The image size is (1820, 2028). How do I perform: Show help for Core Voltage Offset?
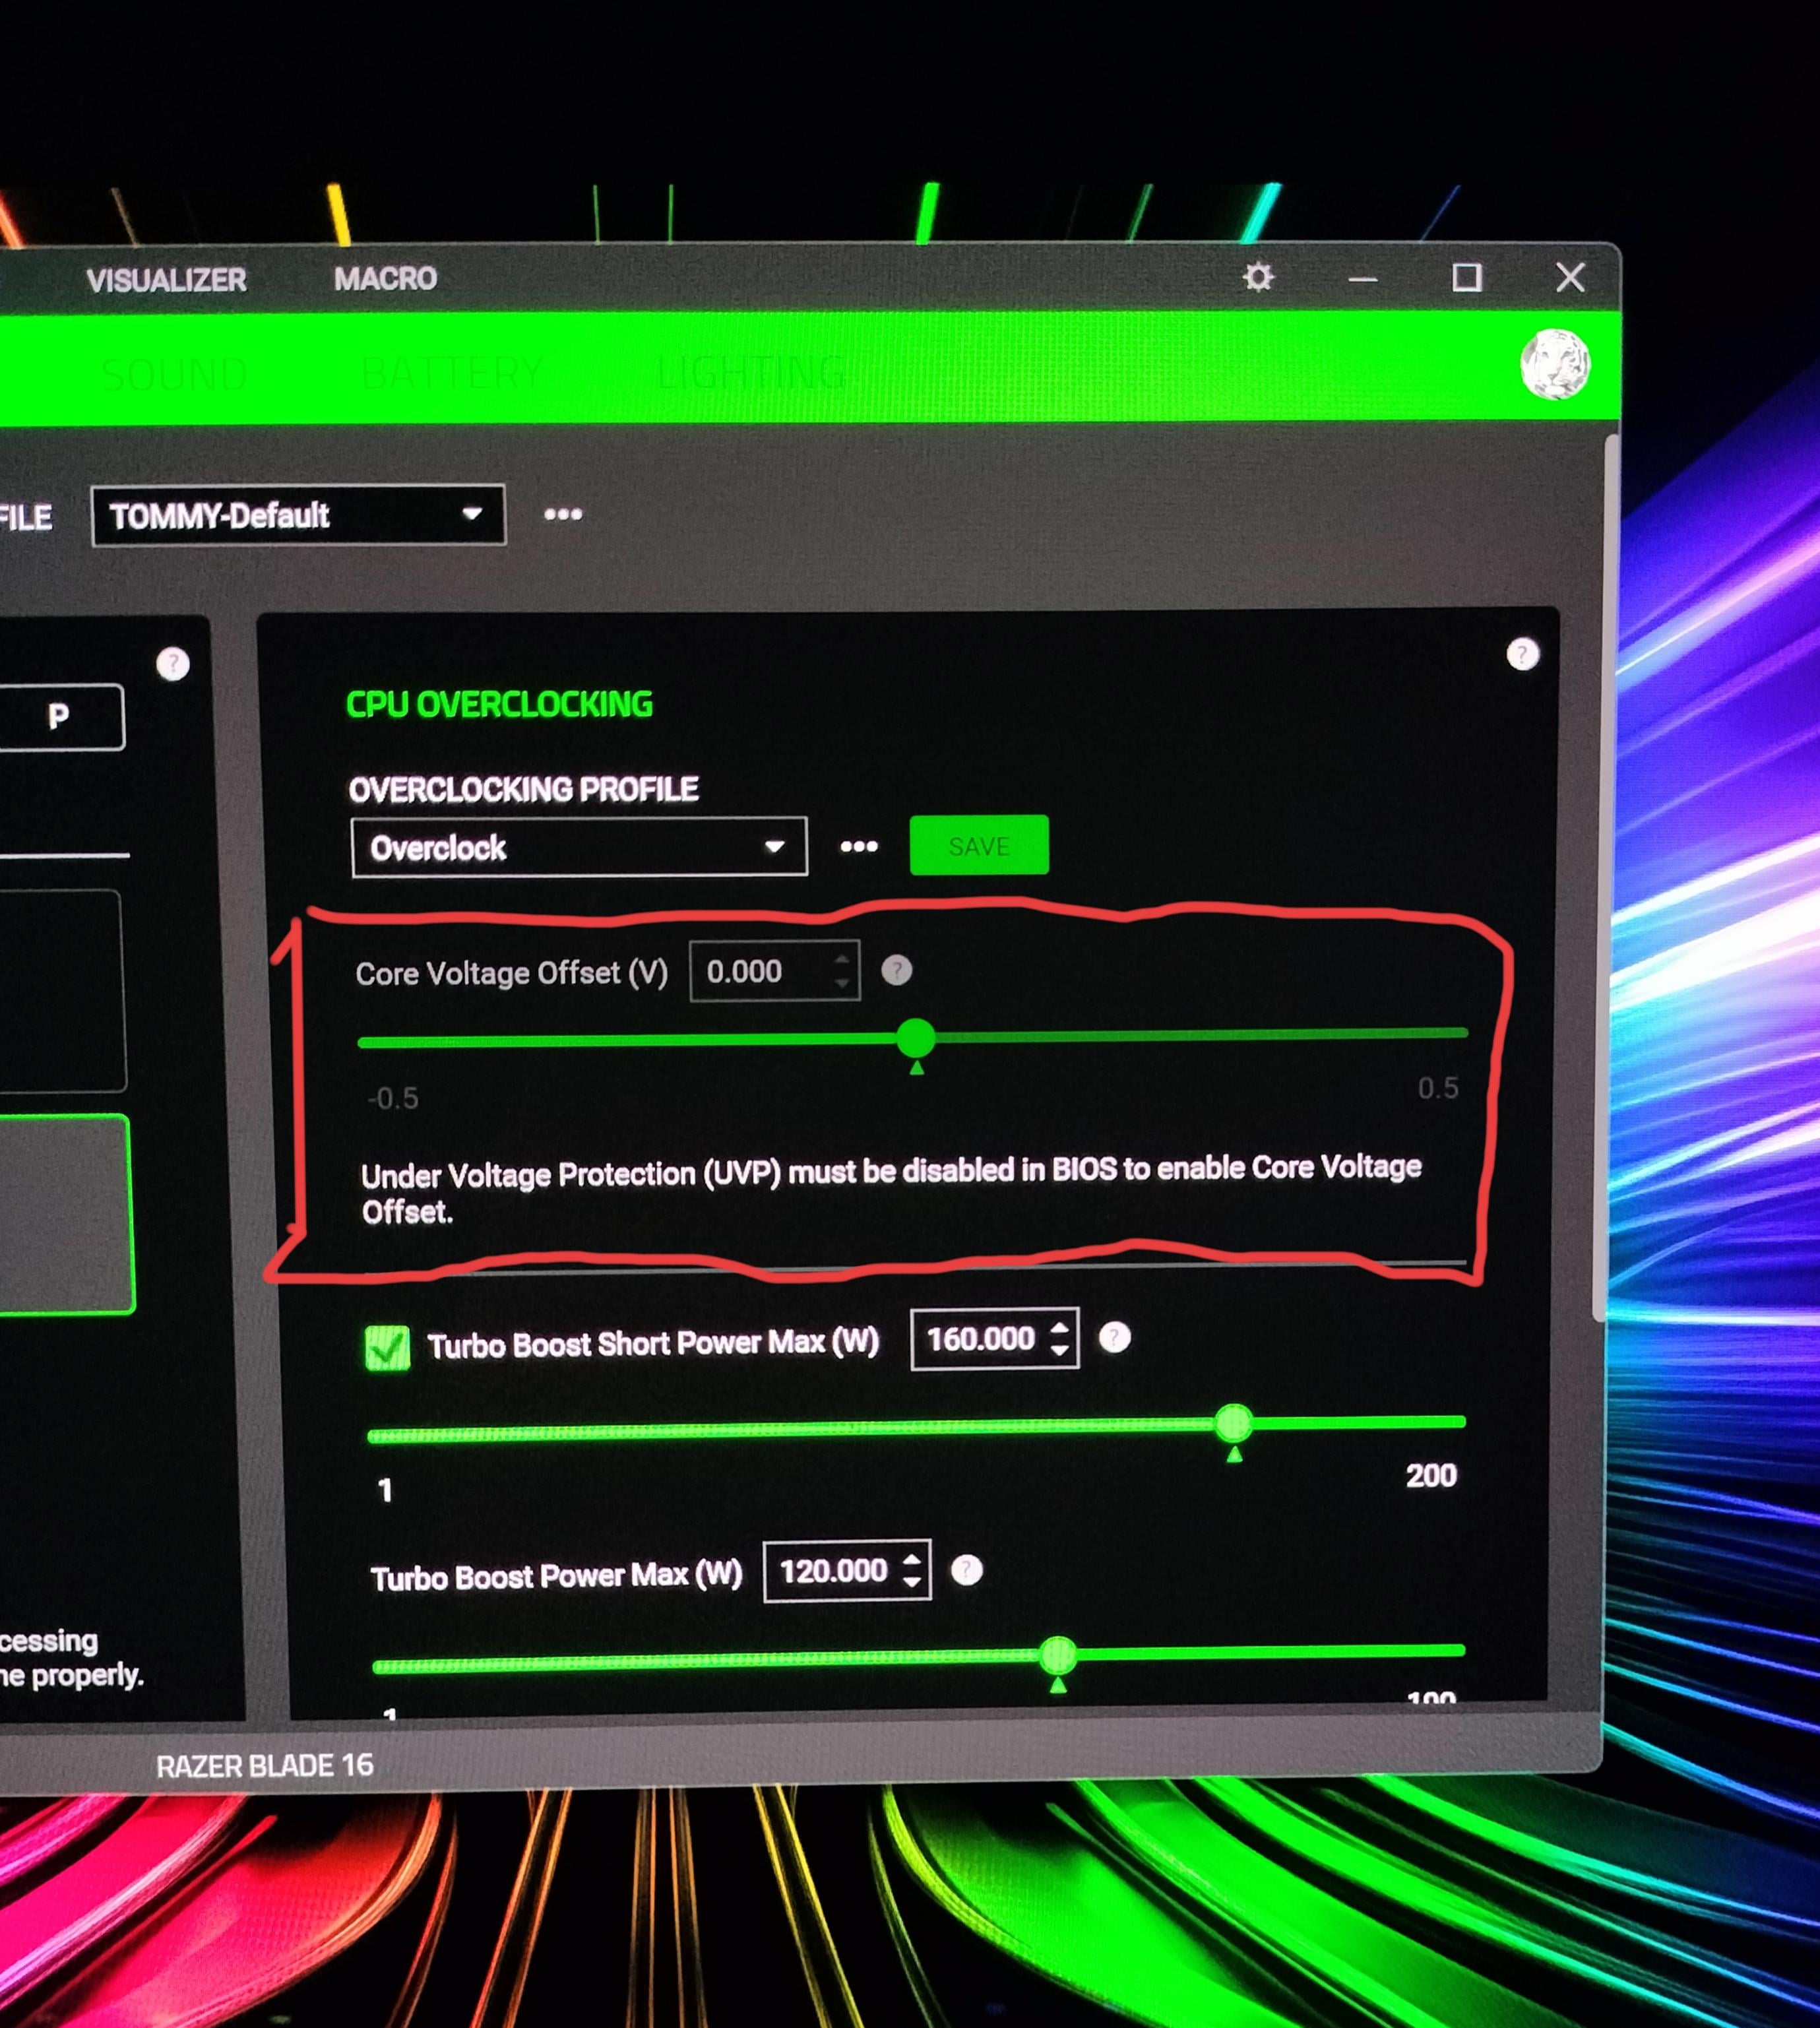tap(897, 970)
